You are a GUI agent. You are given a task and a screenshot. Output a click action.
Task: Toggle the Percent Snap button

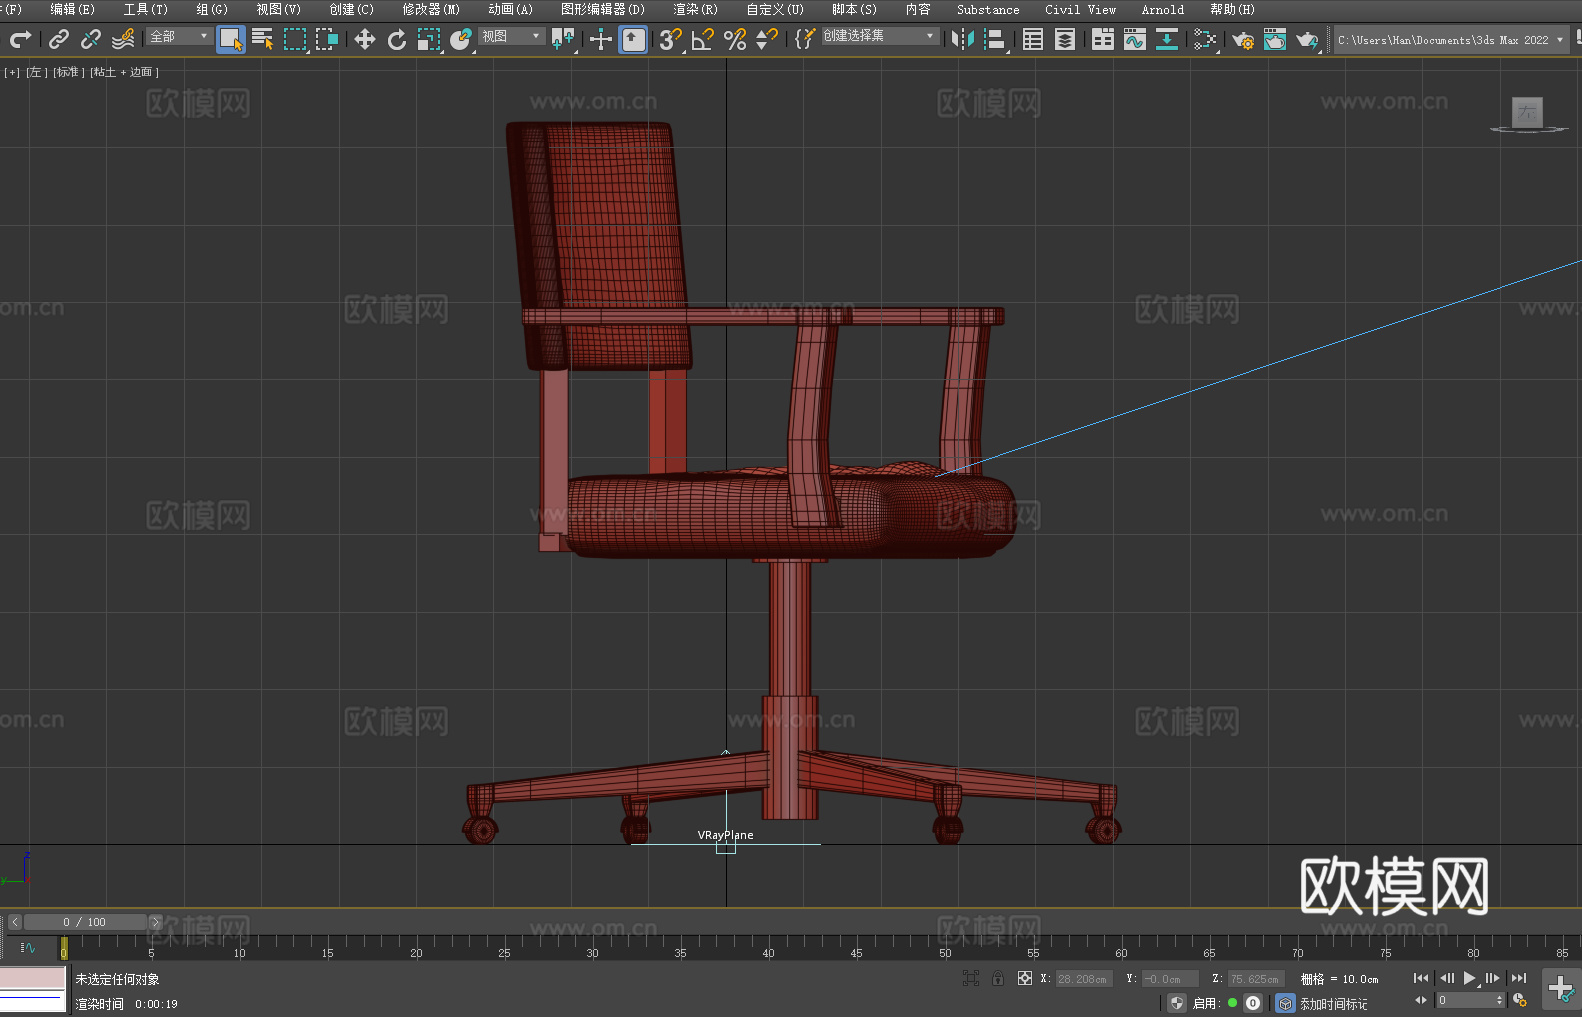pyautogui.click(x=735, y=39)
